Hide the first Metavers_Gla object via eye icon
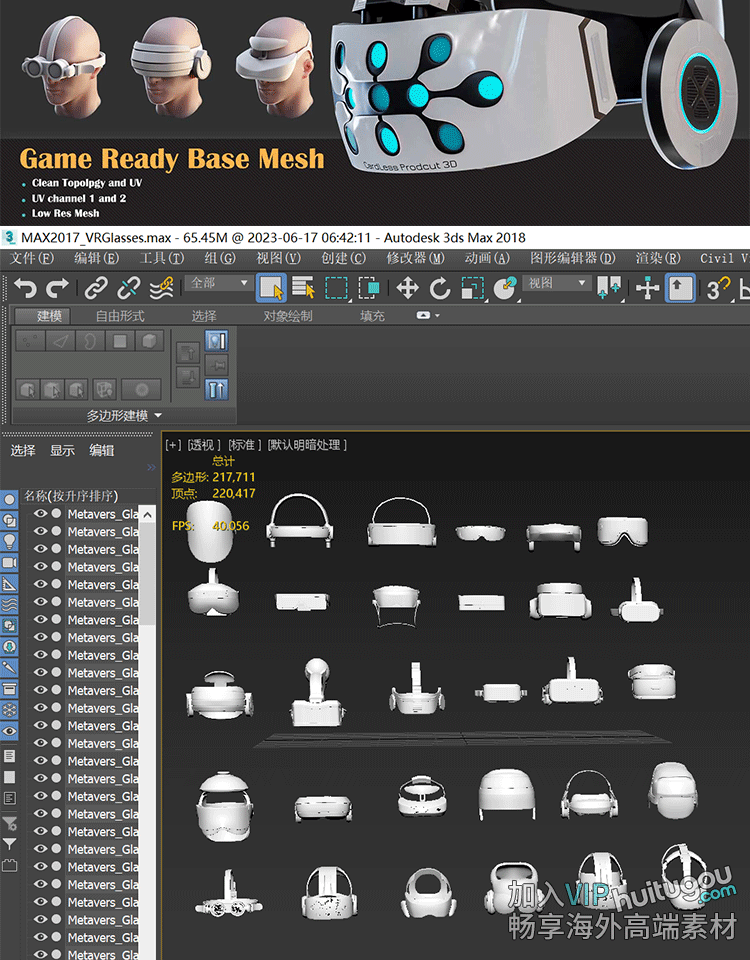750x960 pixels. [x=41, y=514]
